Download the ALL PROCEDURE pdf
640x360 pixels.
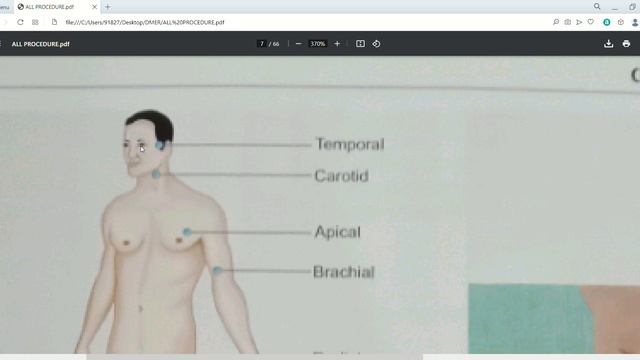click(x=609, y=44)
